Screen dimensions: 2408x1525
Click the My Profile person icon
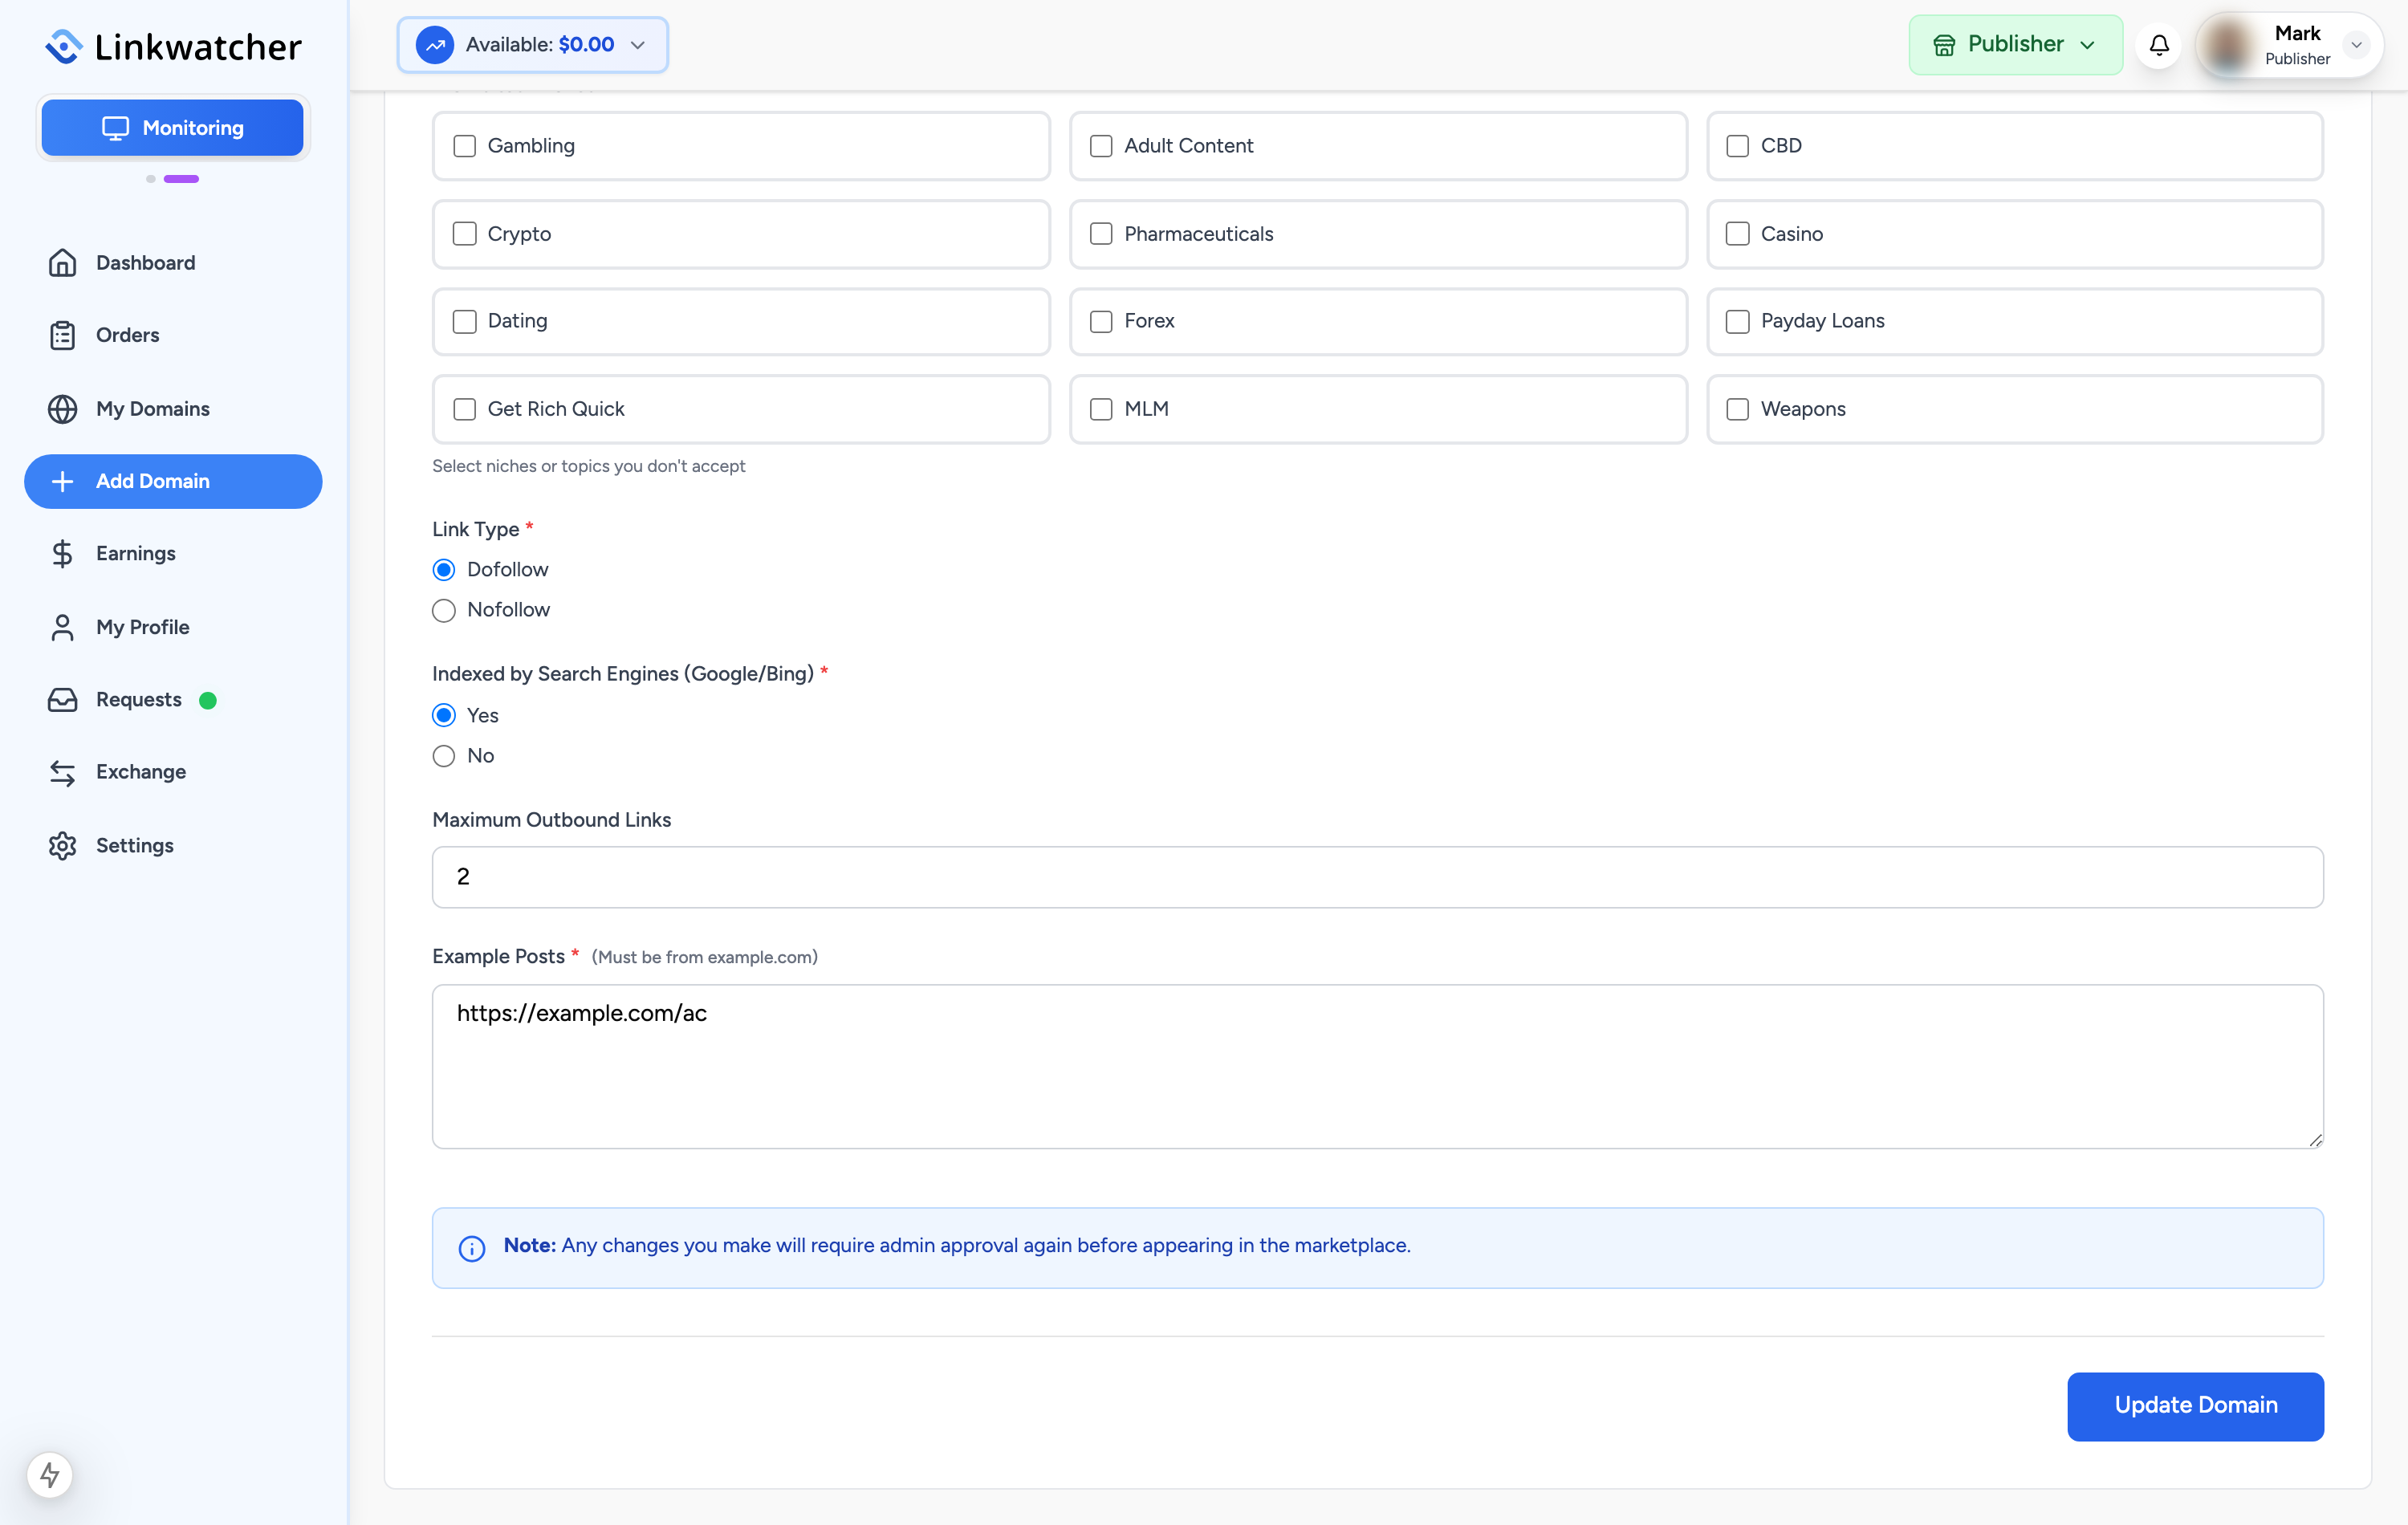[62, 627]
